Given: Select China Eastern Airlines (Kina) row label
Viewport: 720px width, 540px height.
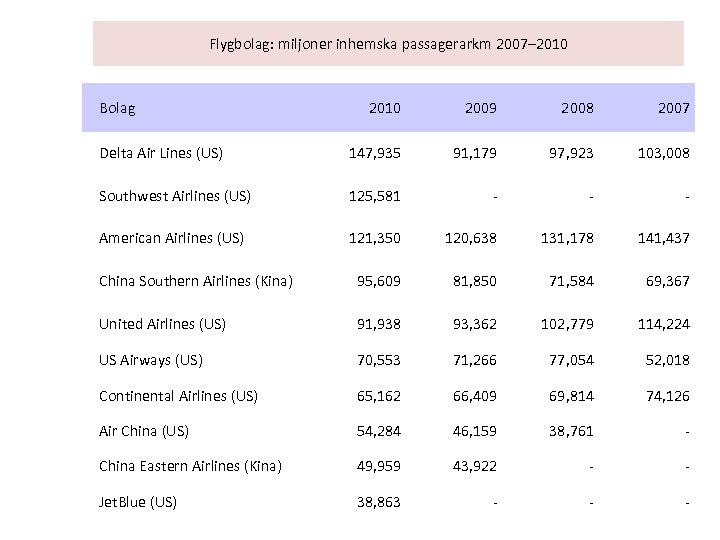Looking at the screenshot, I should point(191,464).
